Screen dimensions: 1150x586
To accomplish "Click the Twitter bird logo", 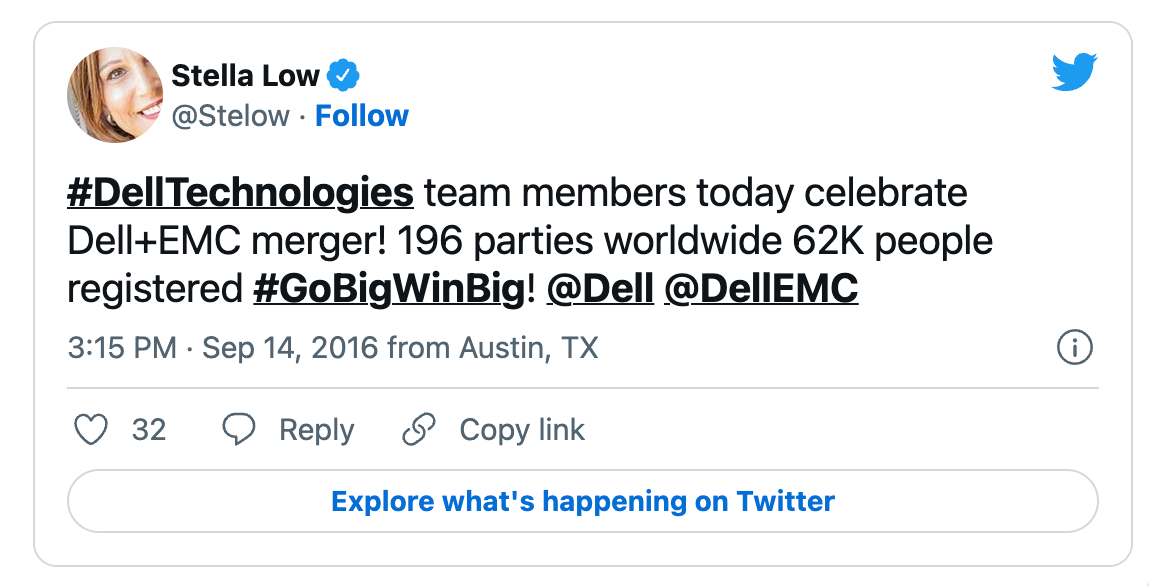I will (1074, 74).
